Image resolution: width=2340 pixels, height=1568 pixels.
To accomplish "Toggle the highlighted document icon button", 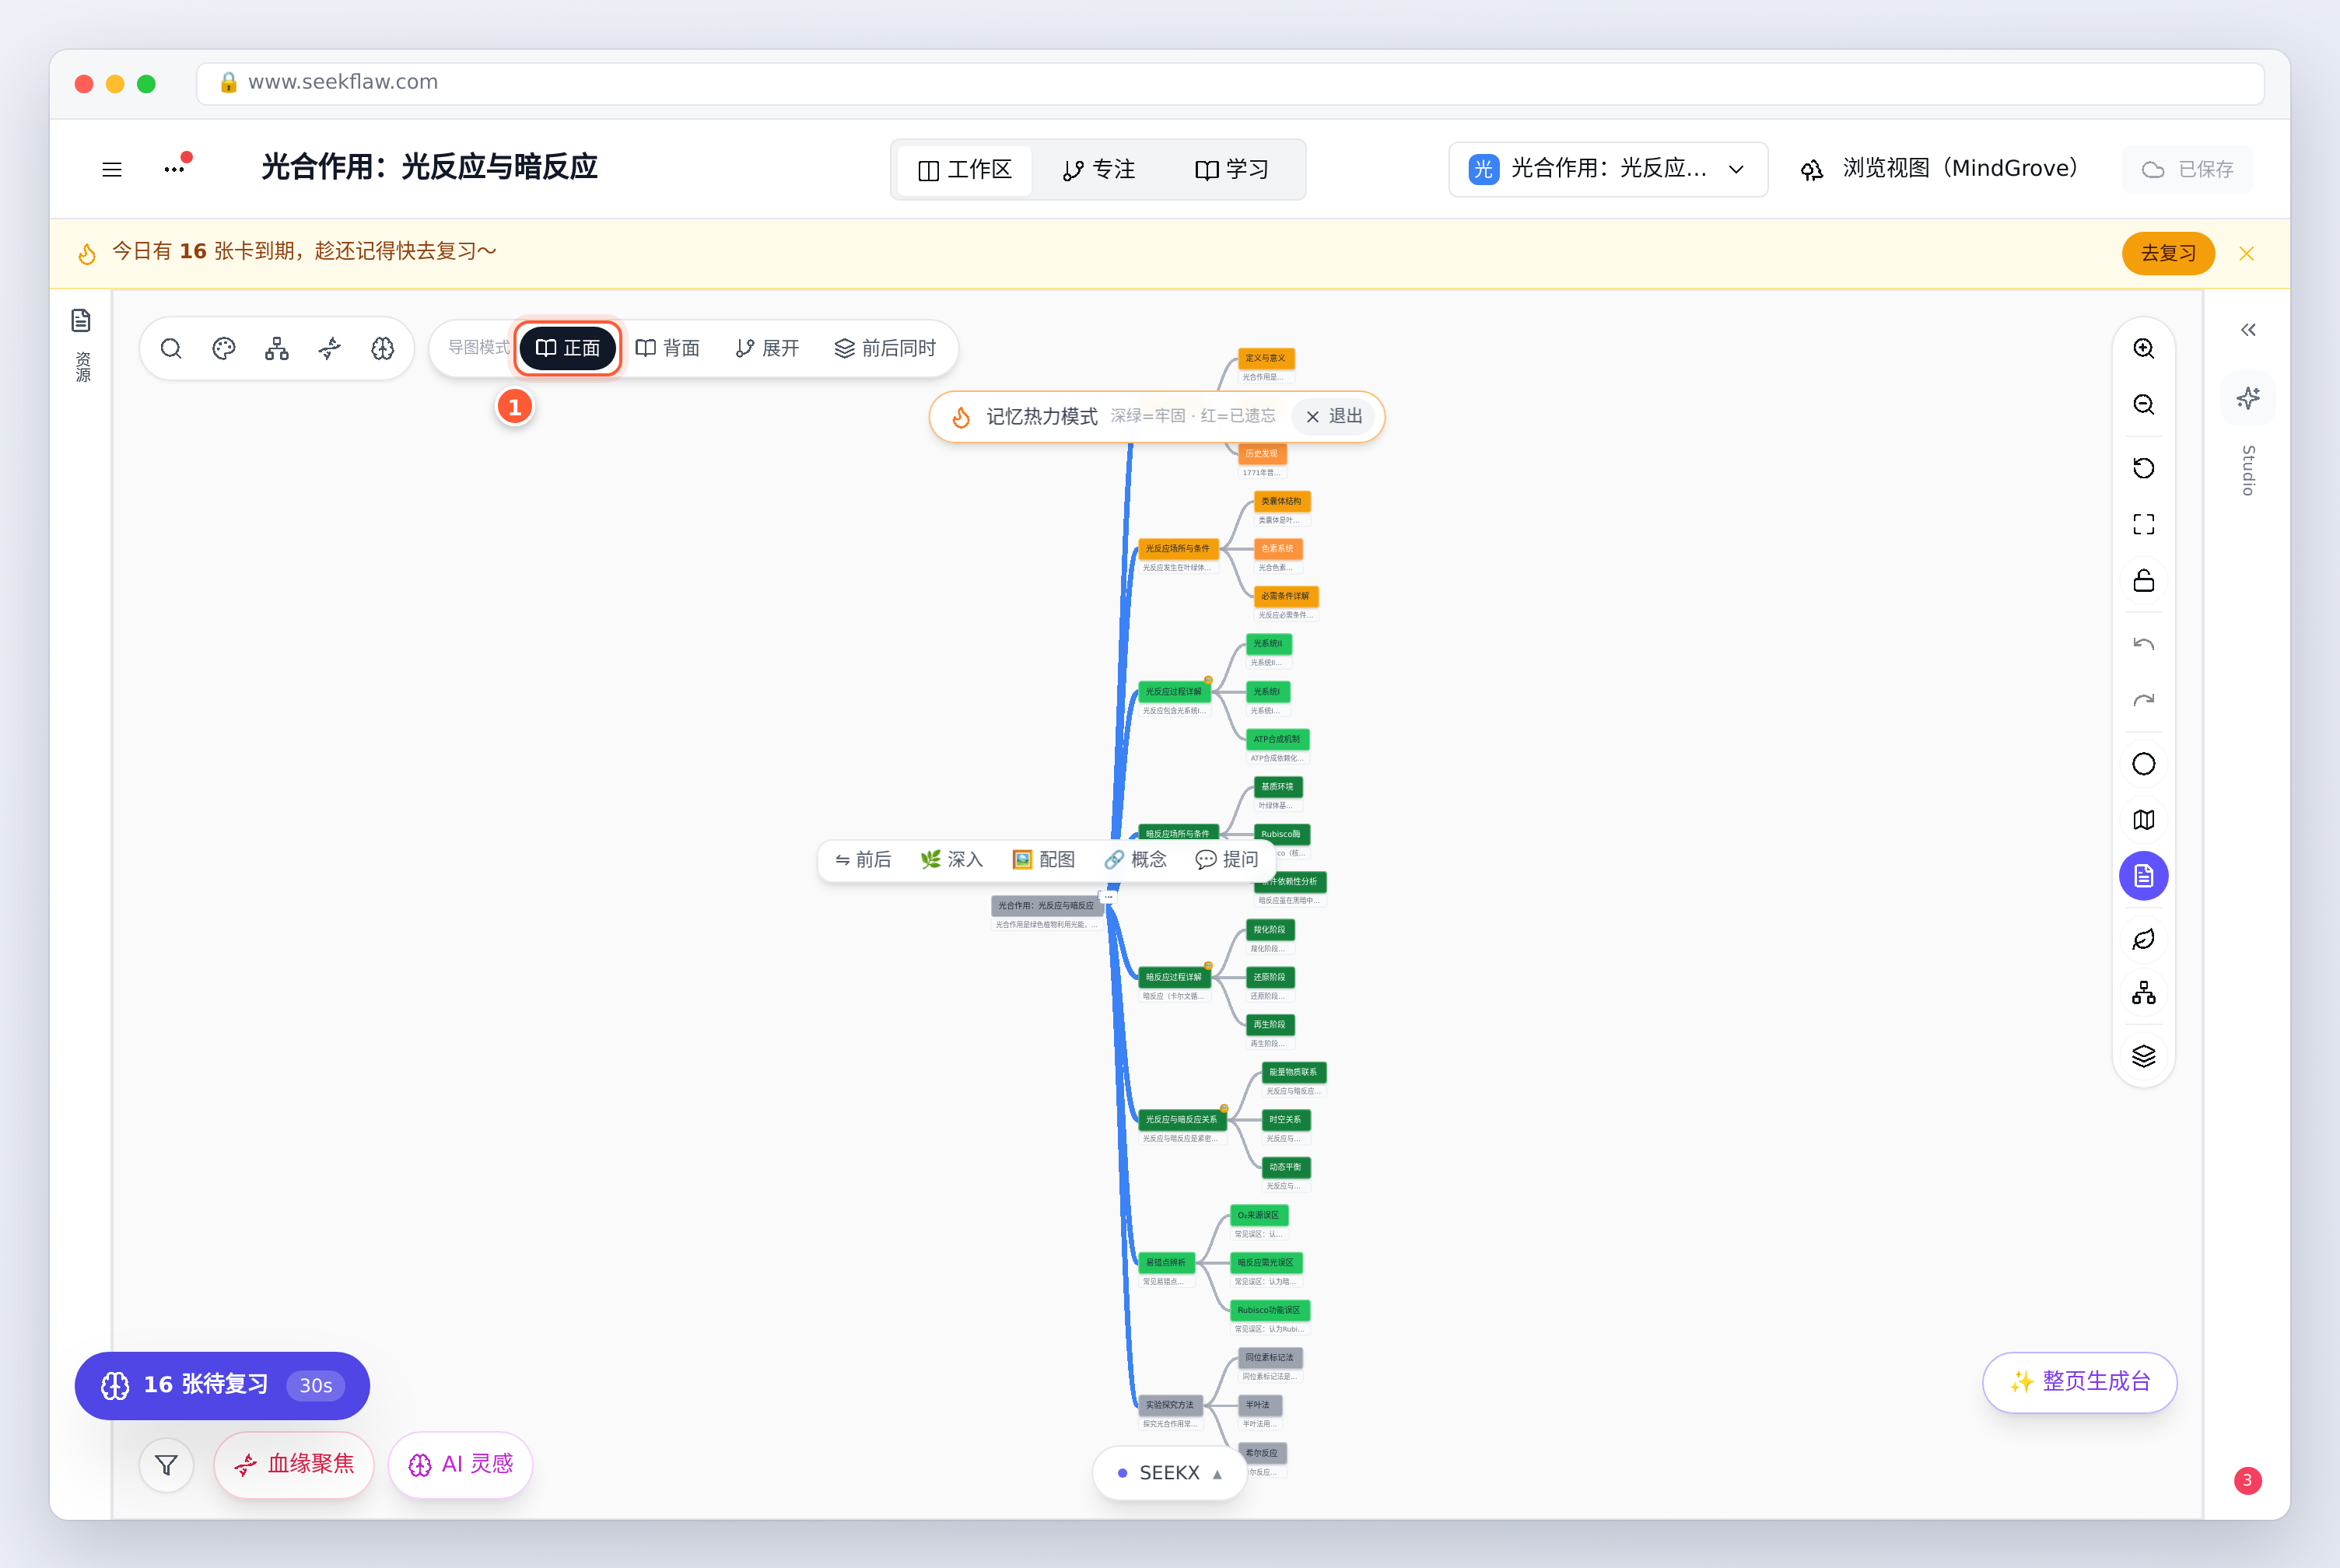I will [2143, 876].
